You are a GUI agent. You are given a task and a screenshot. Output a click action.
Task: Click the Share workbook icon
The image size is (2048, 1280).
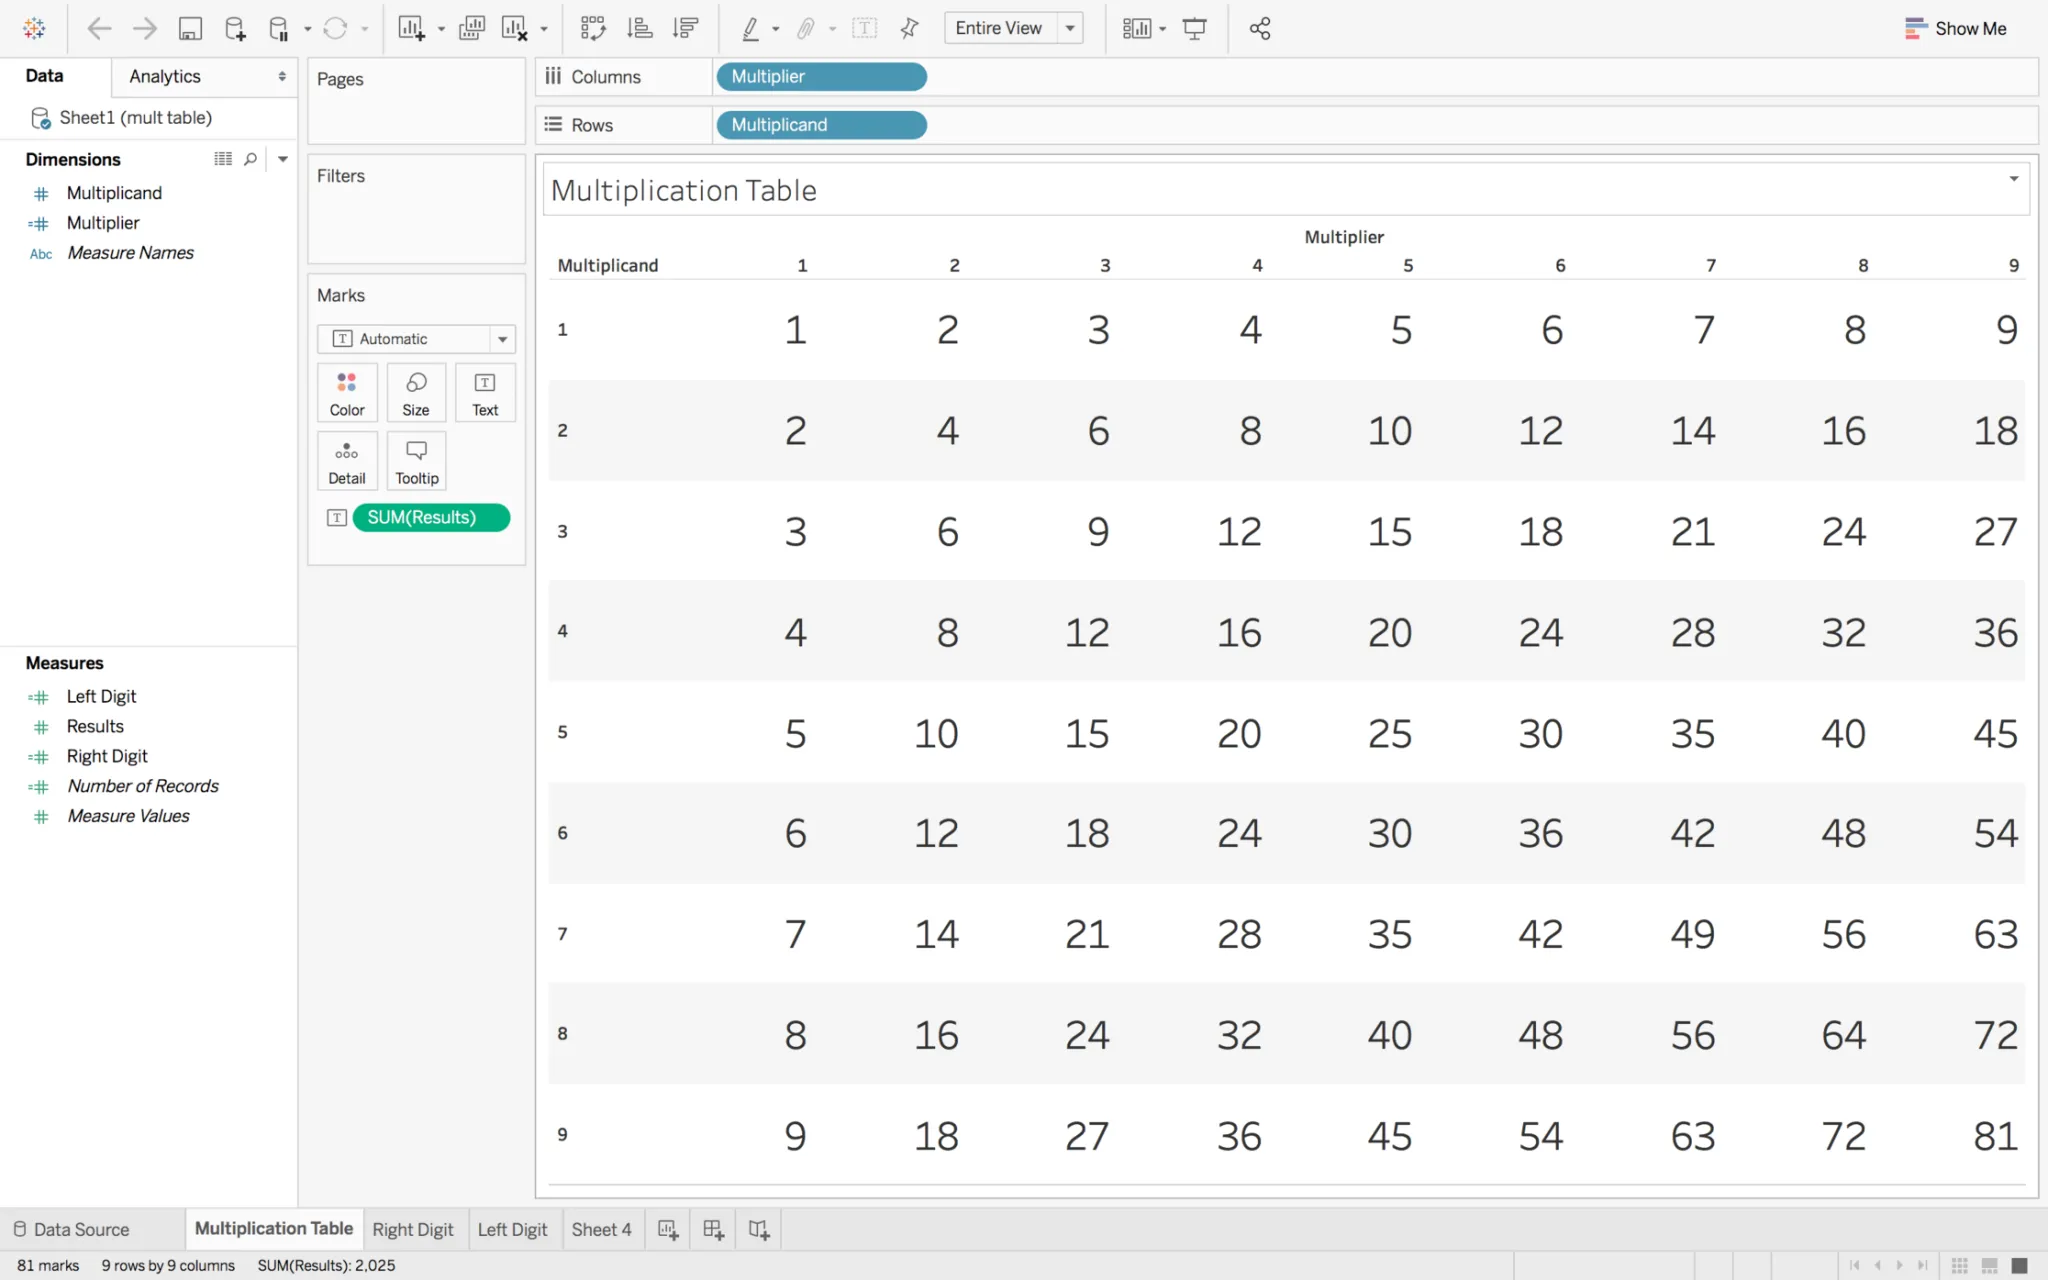1260,28
